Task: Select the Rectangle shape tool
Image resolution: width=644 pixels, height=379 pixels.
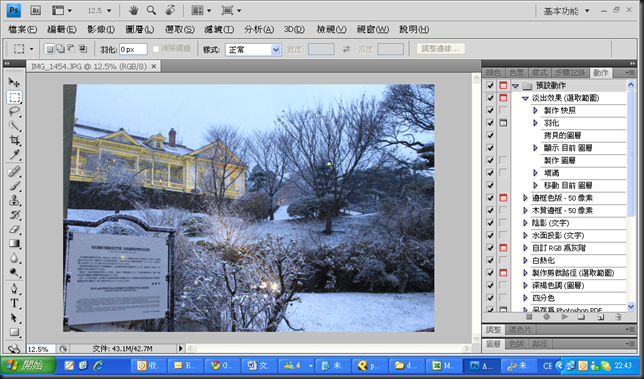Action: point(14,332)
